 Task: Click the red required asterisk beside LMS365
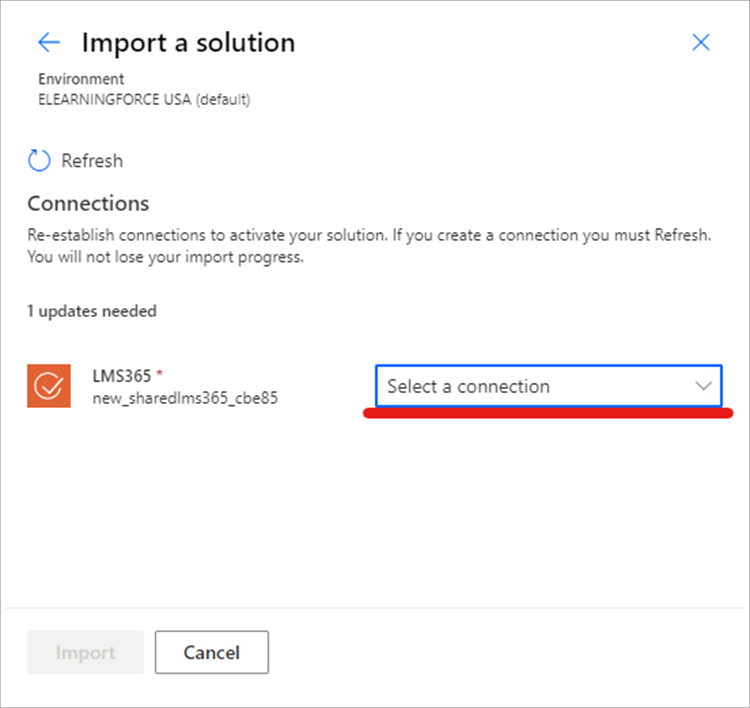[x=159, y=375]
